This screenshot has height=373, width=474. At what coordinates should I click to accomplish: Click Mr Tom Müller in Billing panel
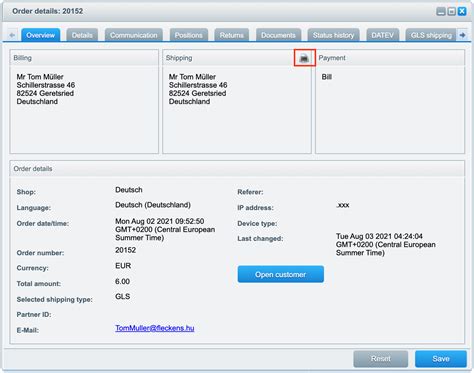tap(40, 77)
